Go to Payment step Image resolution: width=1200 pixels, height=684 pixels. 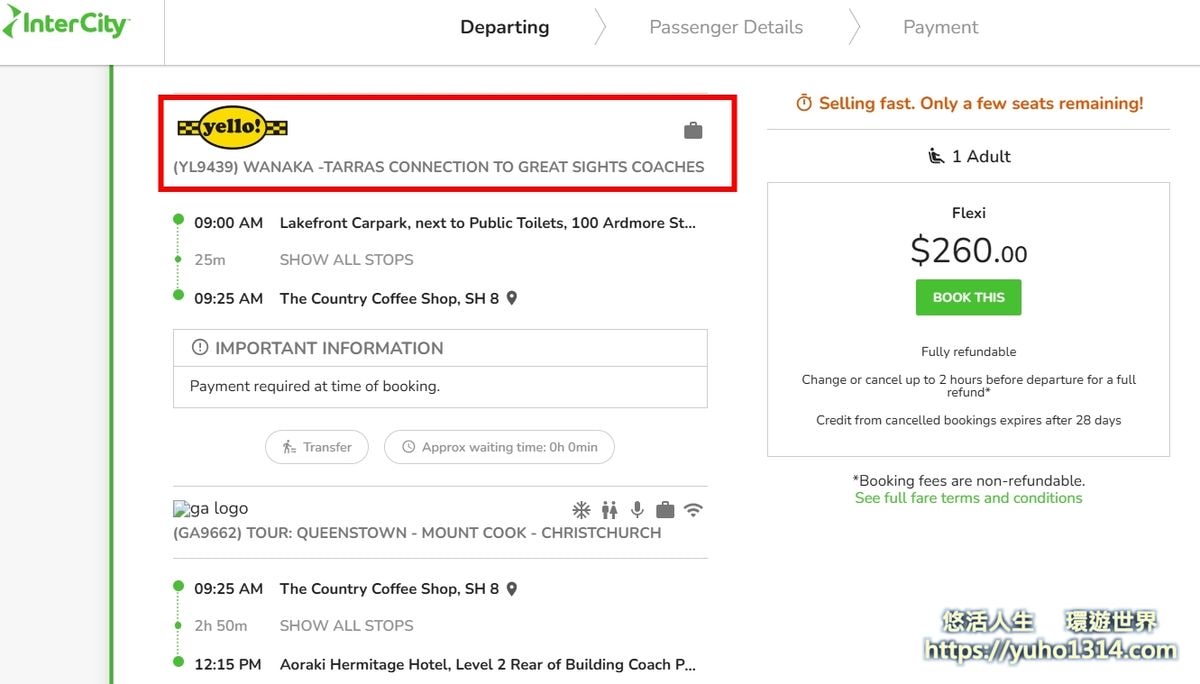click(940, 27)
